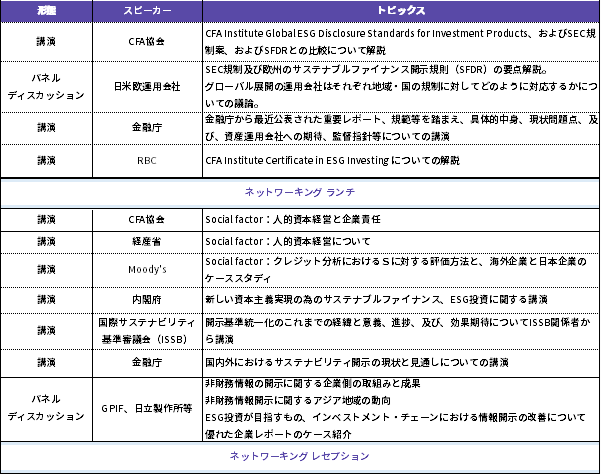This screenshot has height=475, width=601.
Task: Click 講演 cell in the Moody's row
Action: 46,270
